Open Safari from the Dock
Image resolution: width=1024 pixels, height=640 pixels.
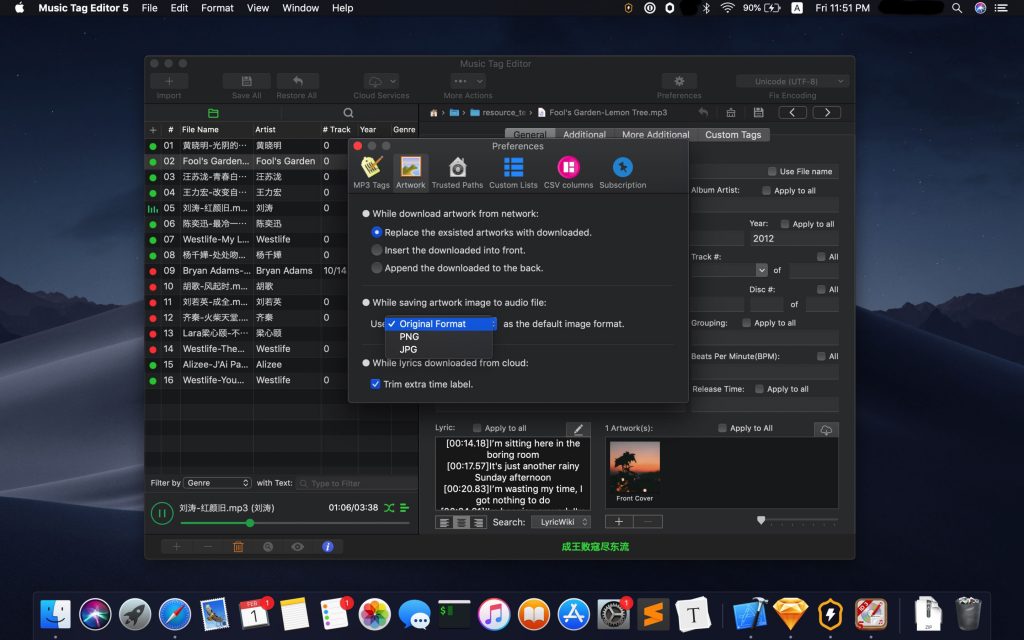pyautogui.click(x=175, y=614)
